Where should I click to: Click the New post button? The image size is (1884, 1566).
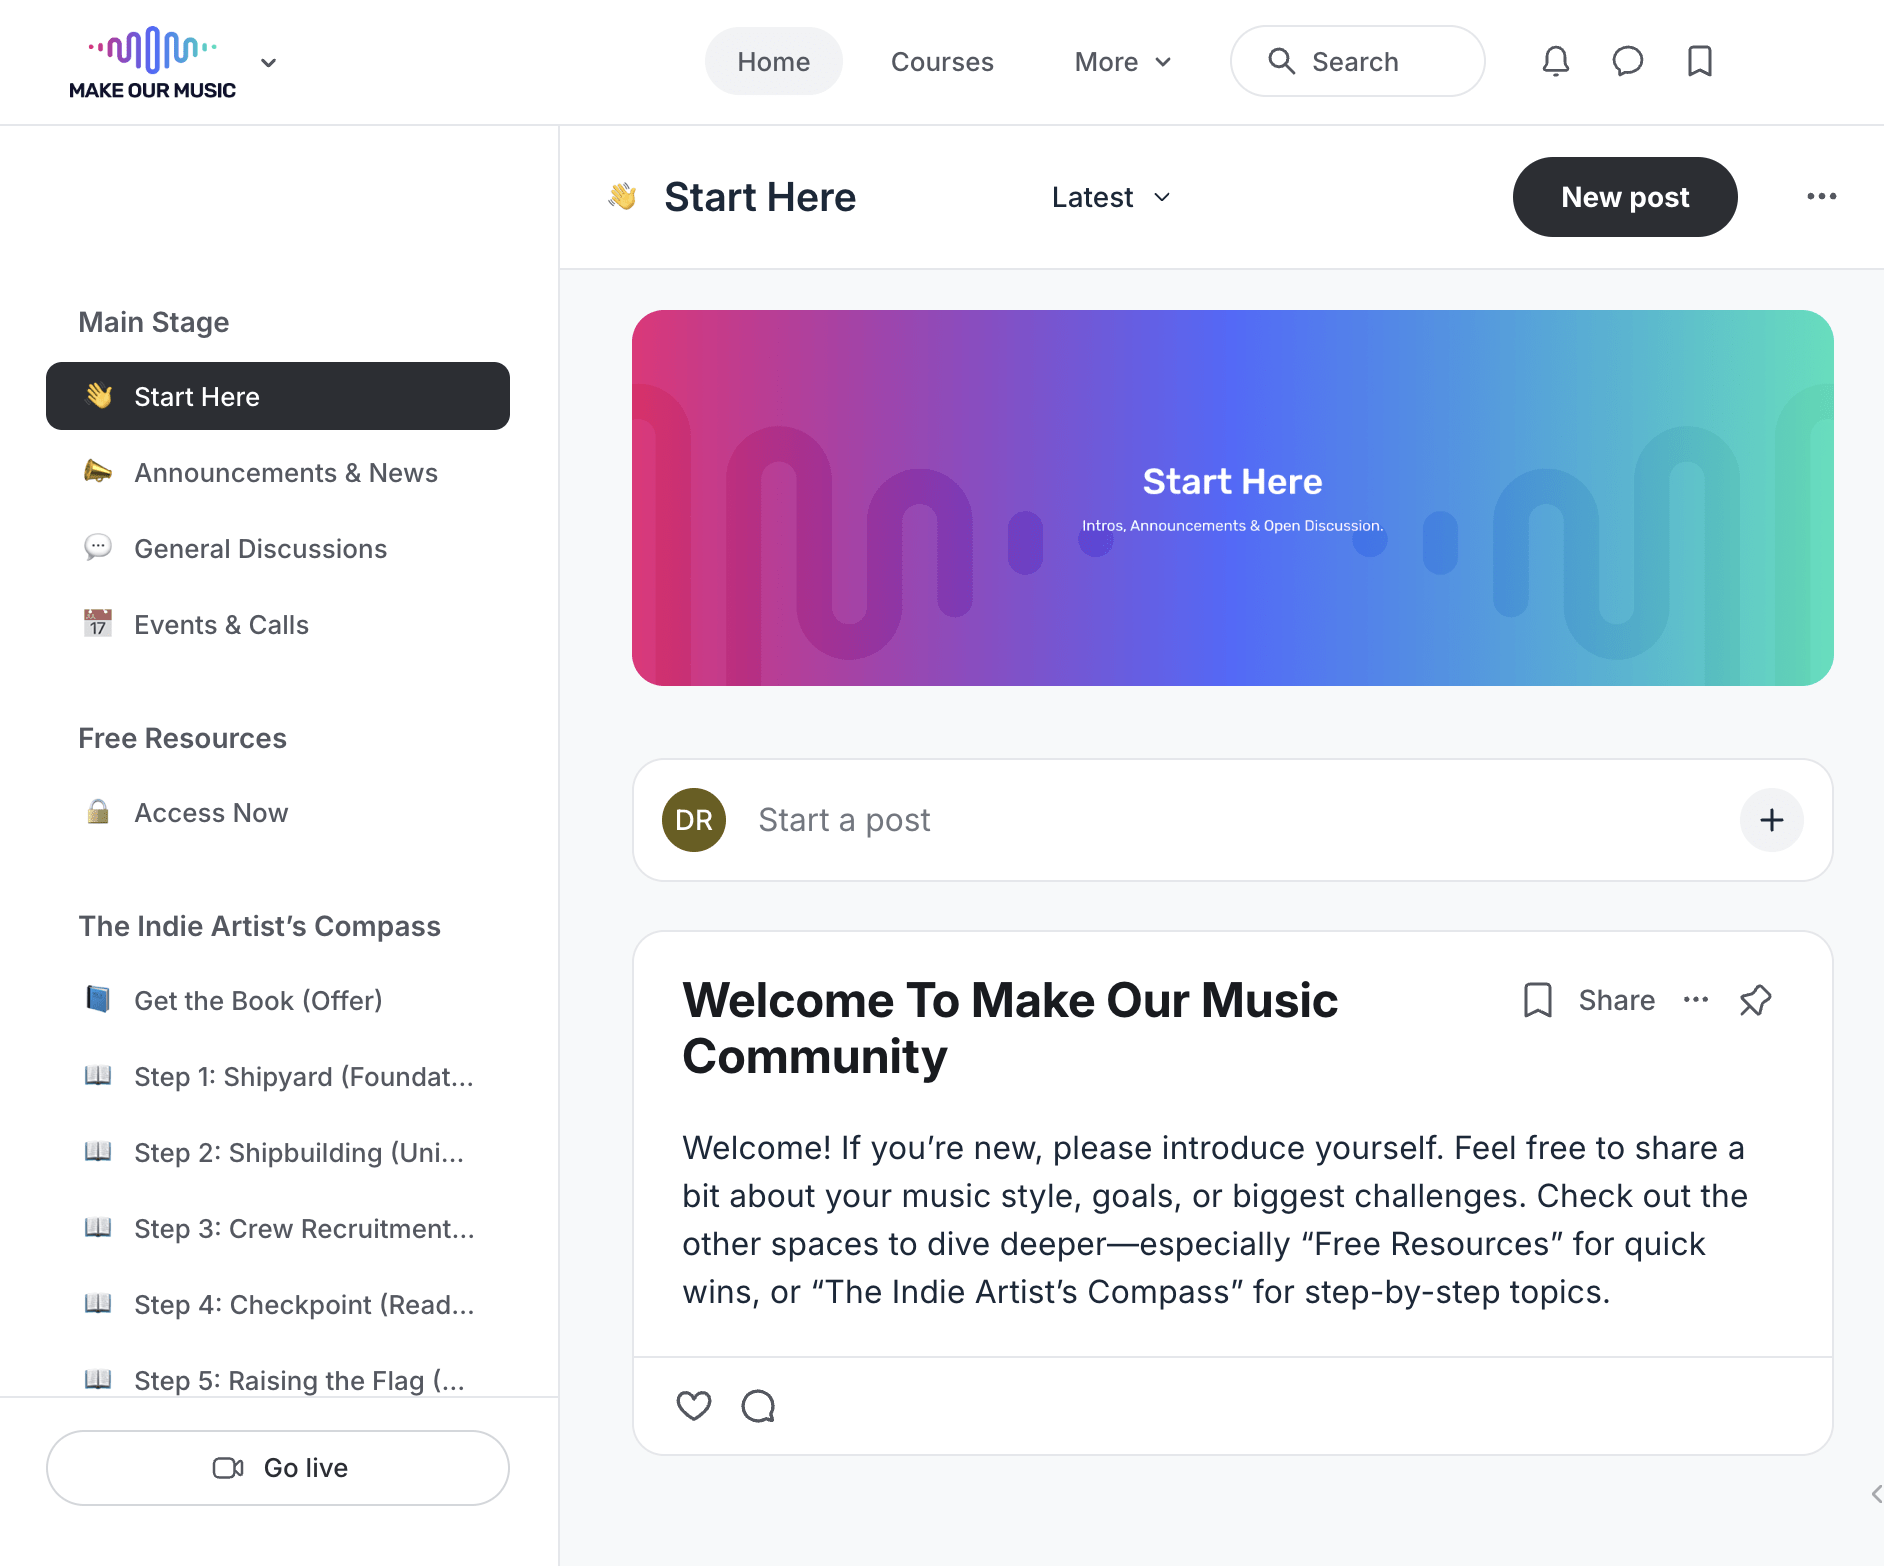pyautogui.click(x=1625, y=197)
